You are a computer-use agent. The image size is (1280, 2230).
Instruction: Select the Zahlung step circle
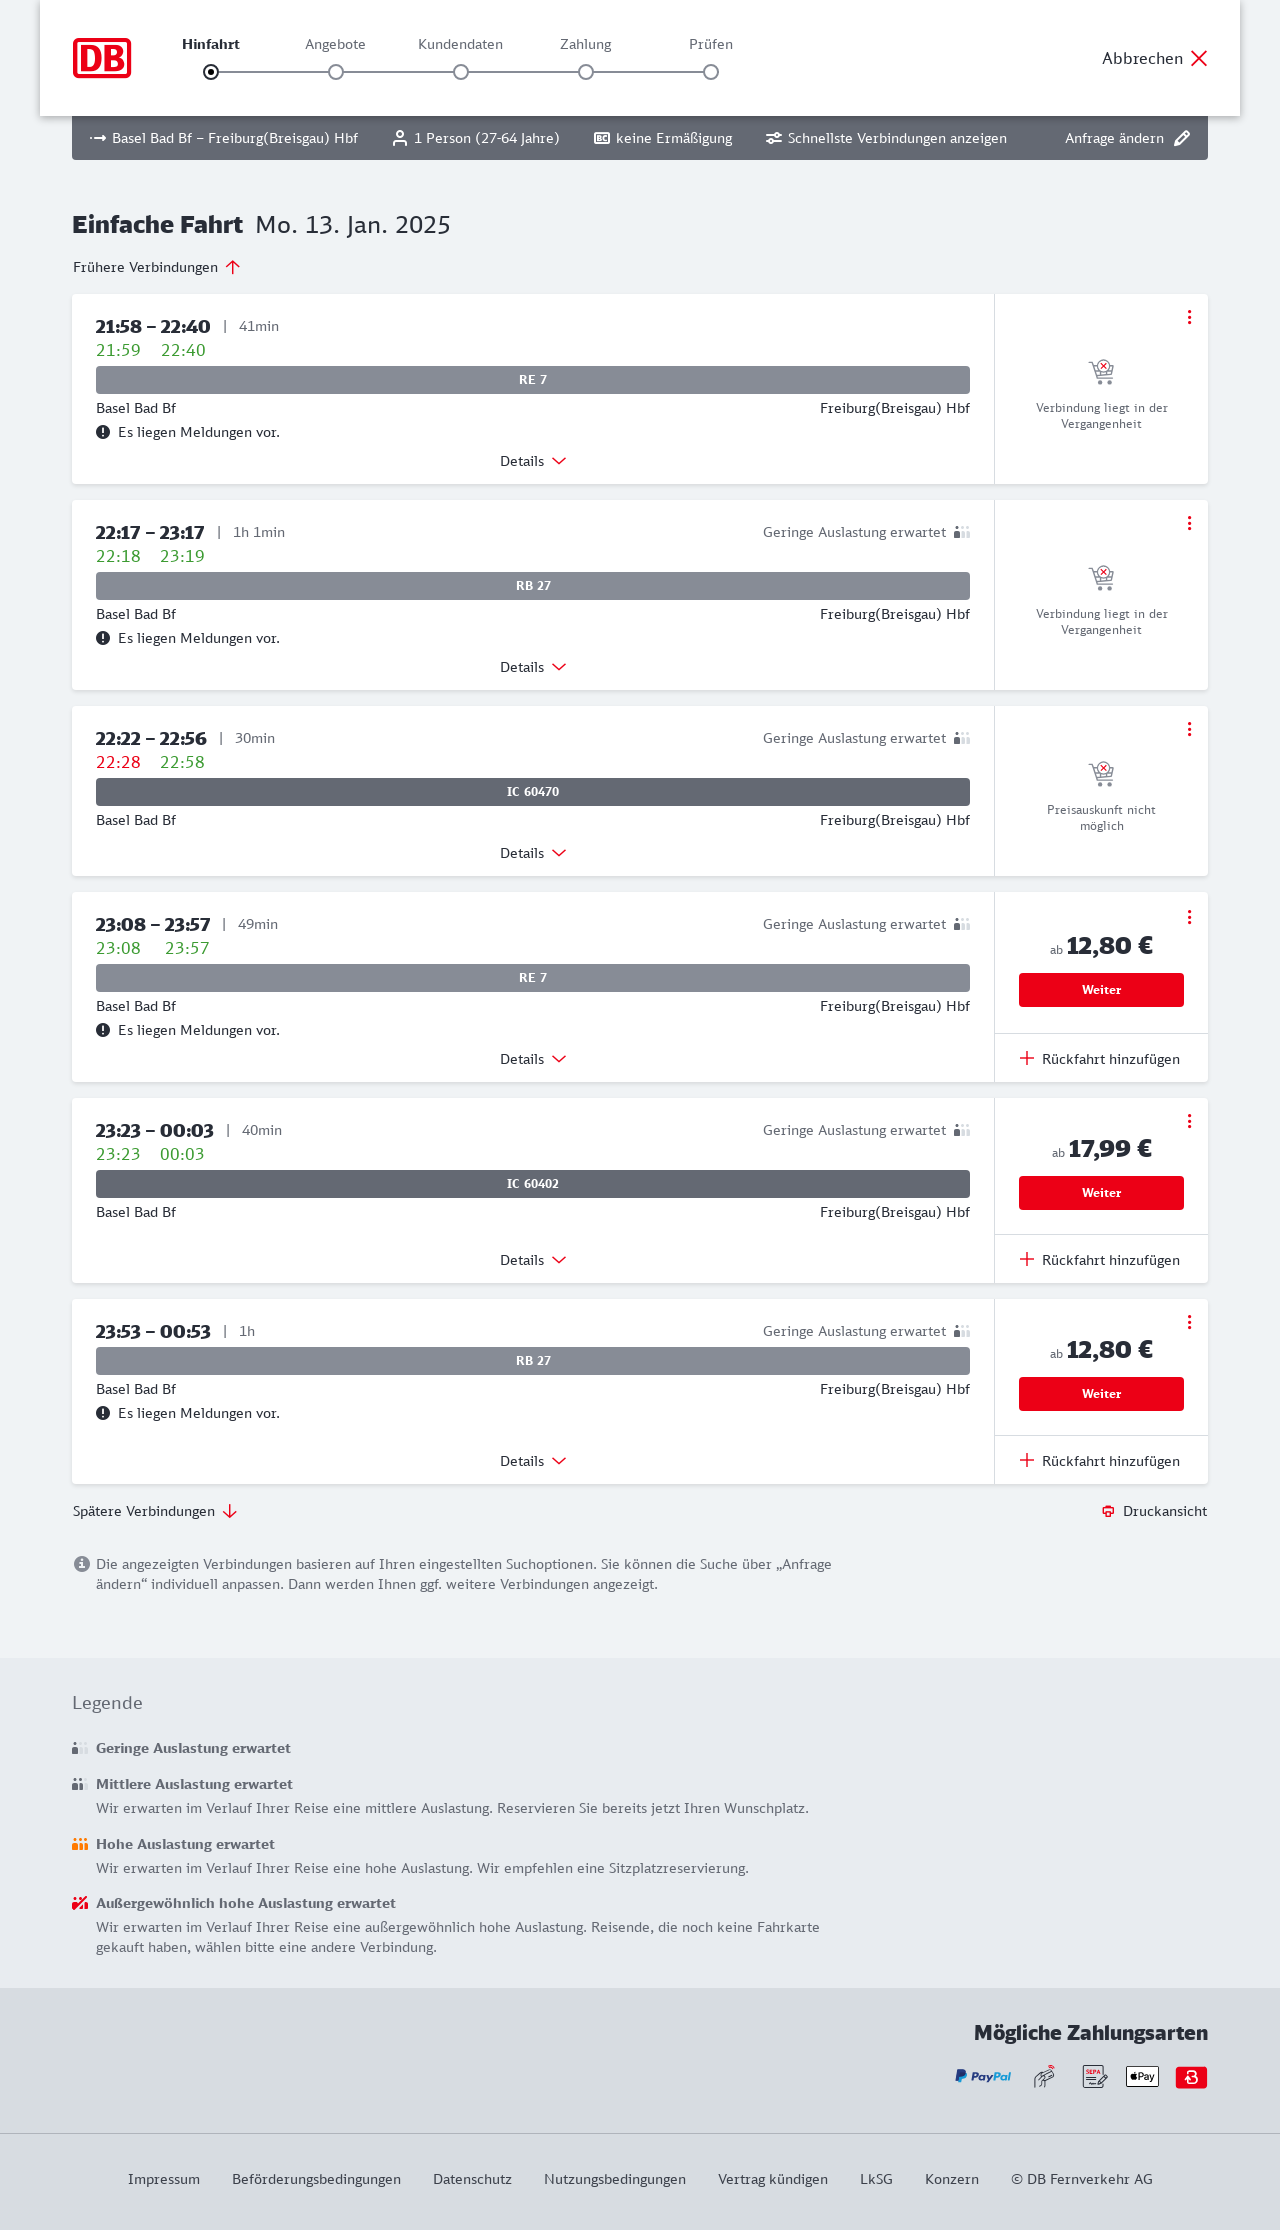tap(586, 72)
